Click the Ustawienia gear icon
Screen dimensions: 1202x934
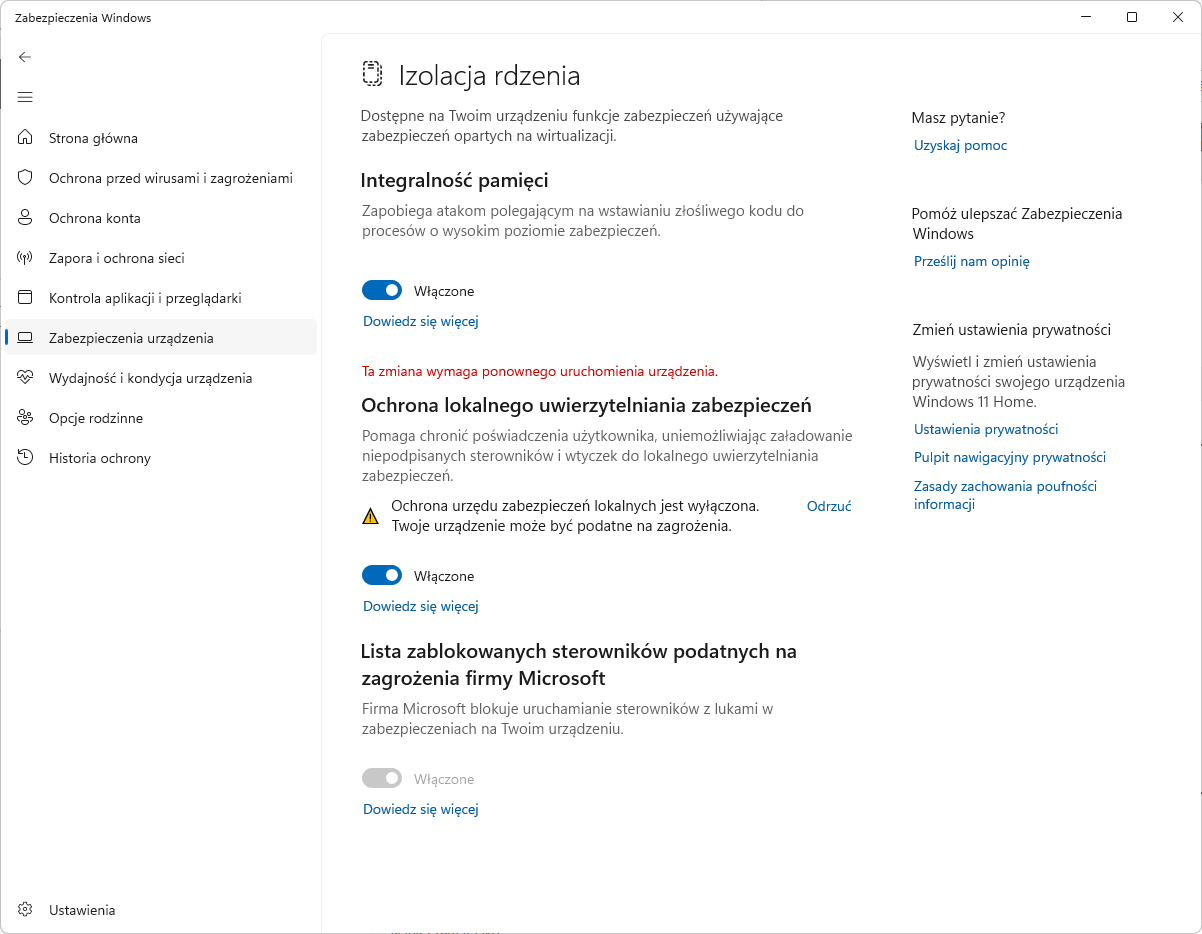[x=26, y=910]
